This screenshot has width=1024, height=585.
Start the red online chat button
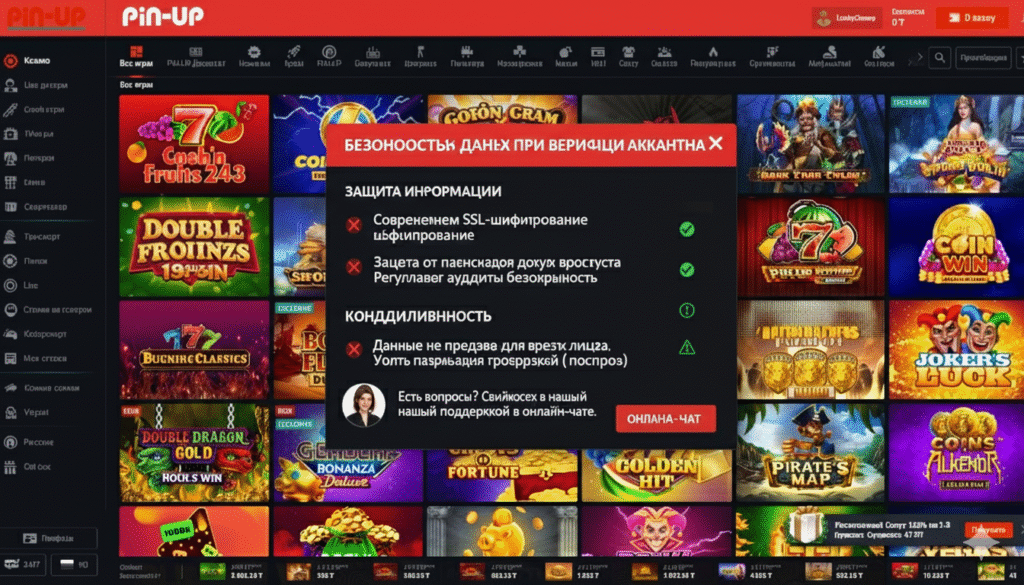665,419
